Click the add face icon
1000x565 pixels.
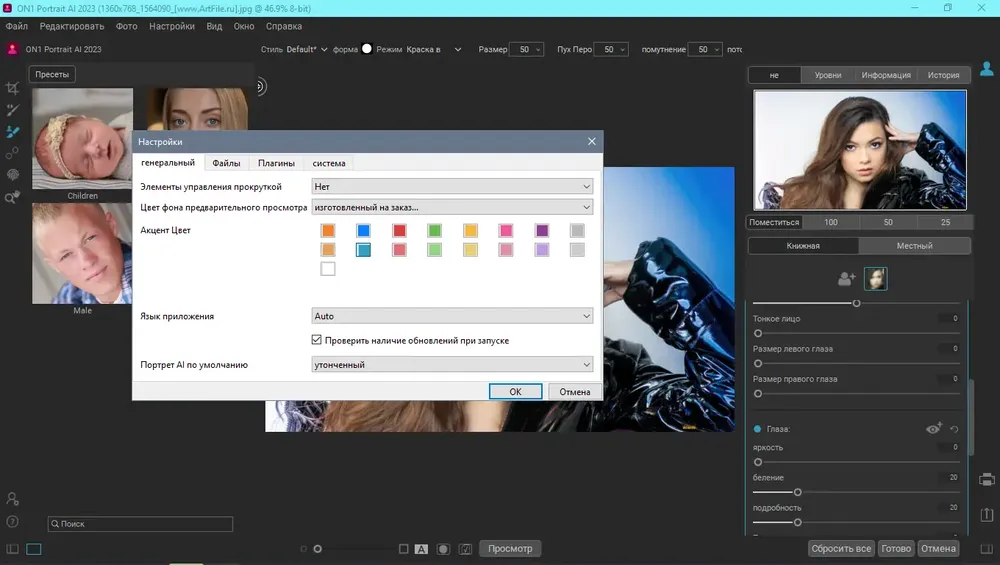pos(846,279)
